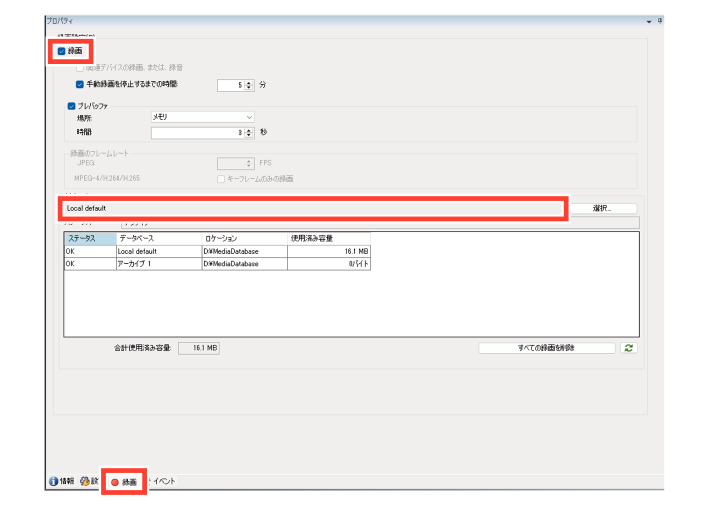Screen dimensions: 708x505
Task: Toggle 手動録画を停止するまでの時間 checkbox
Action: coord(80,84)
